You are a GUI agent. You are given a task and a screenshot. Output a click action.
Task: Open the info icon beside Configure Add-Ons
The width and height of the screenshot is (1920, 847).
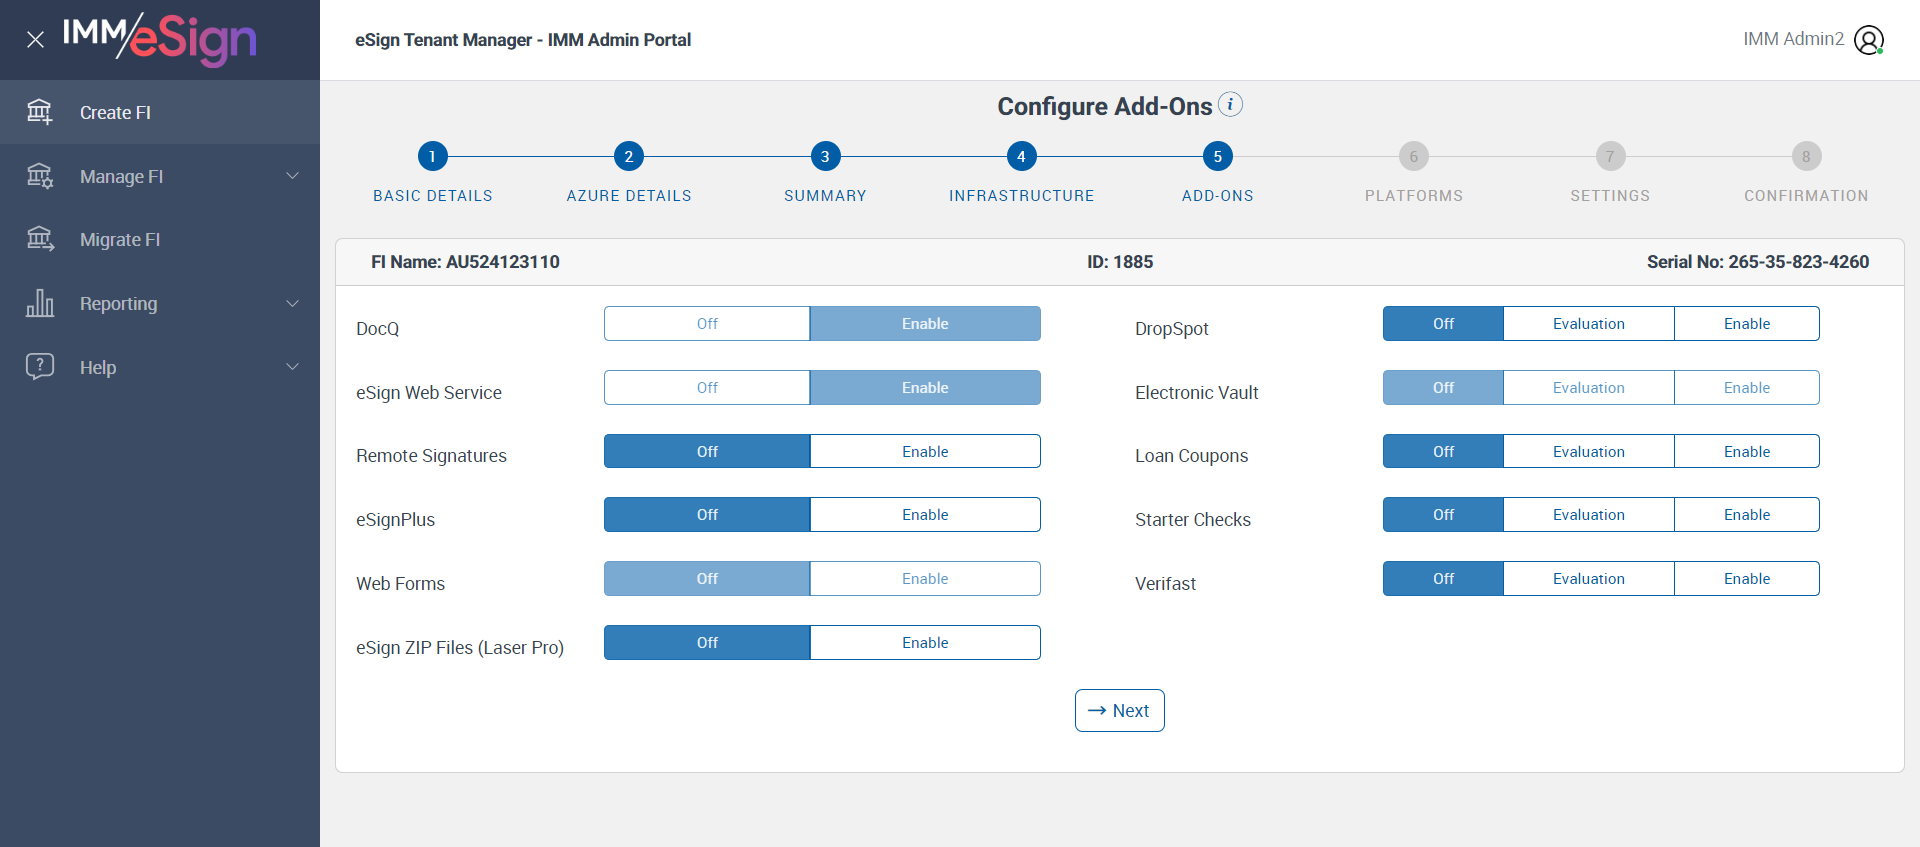click(1231, 104)
